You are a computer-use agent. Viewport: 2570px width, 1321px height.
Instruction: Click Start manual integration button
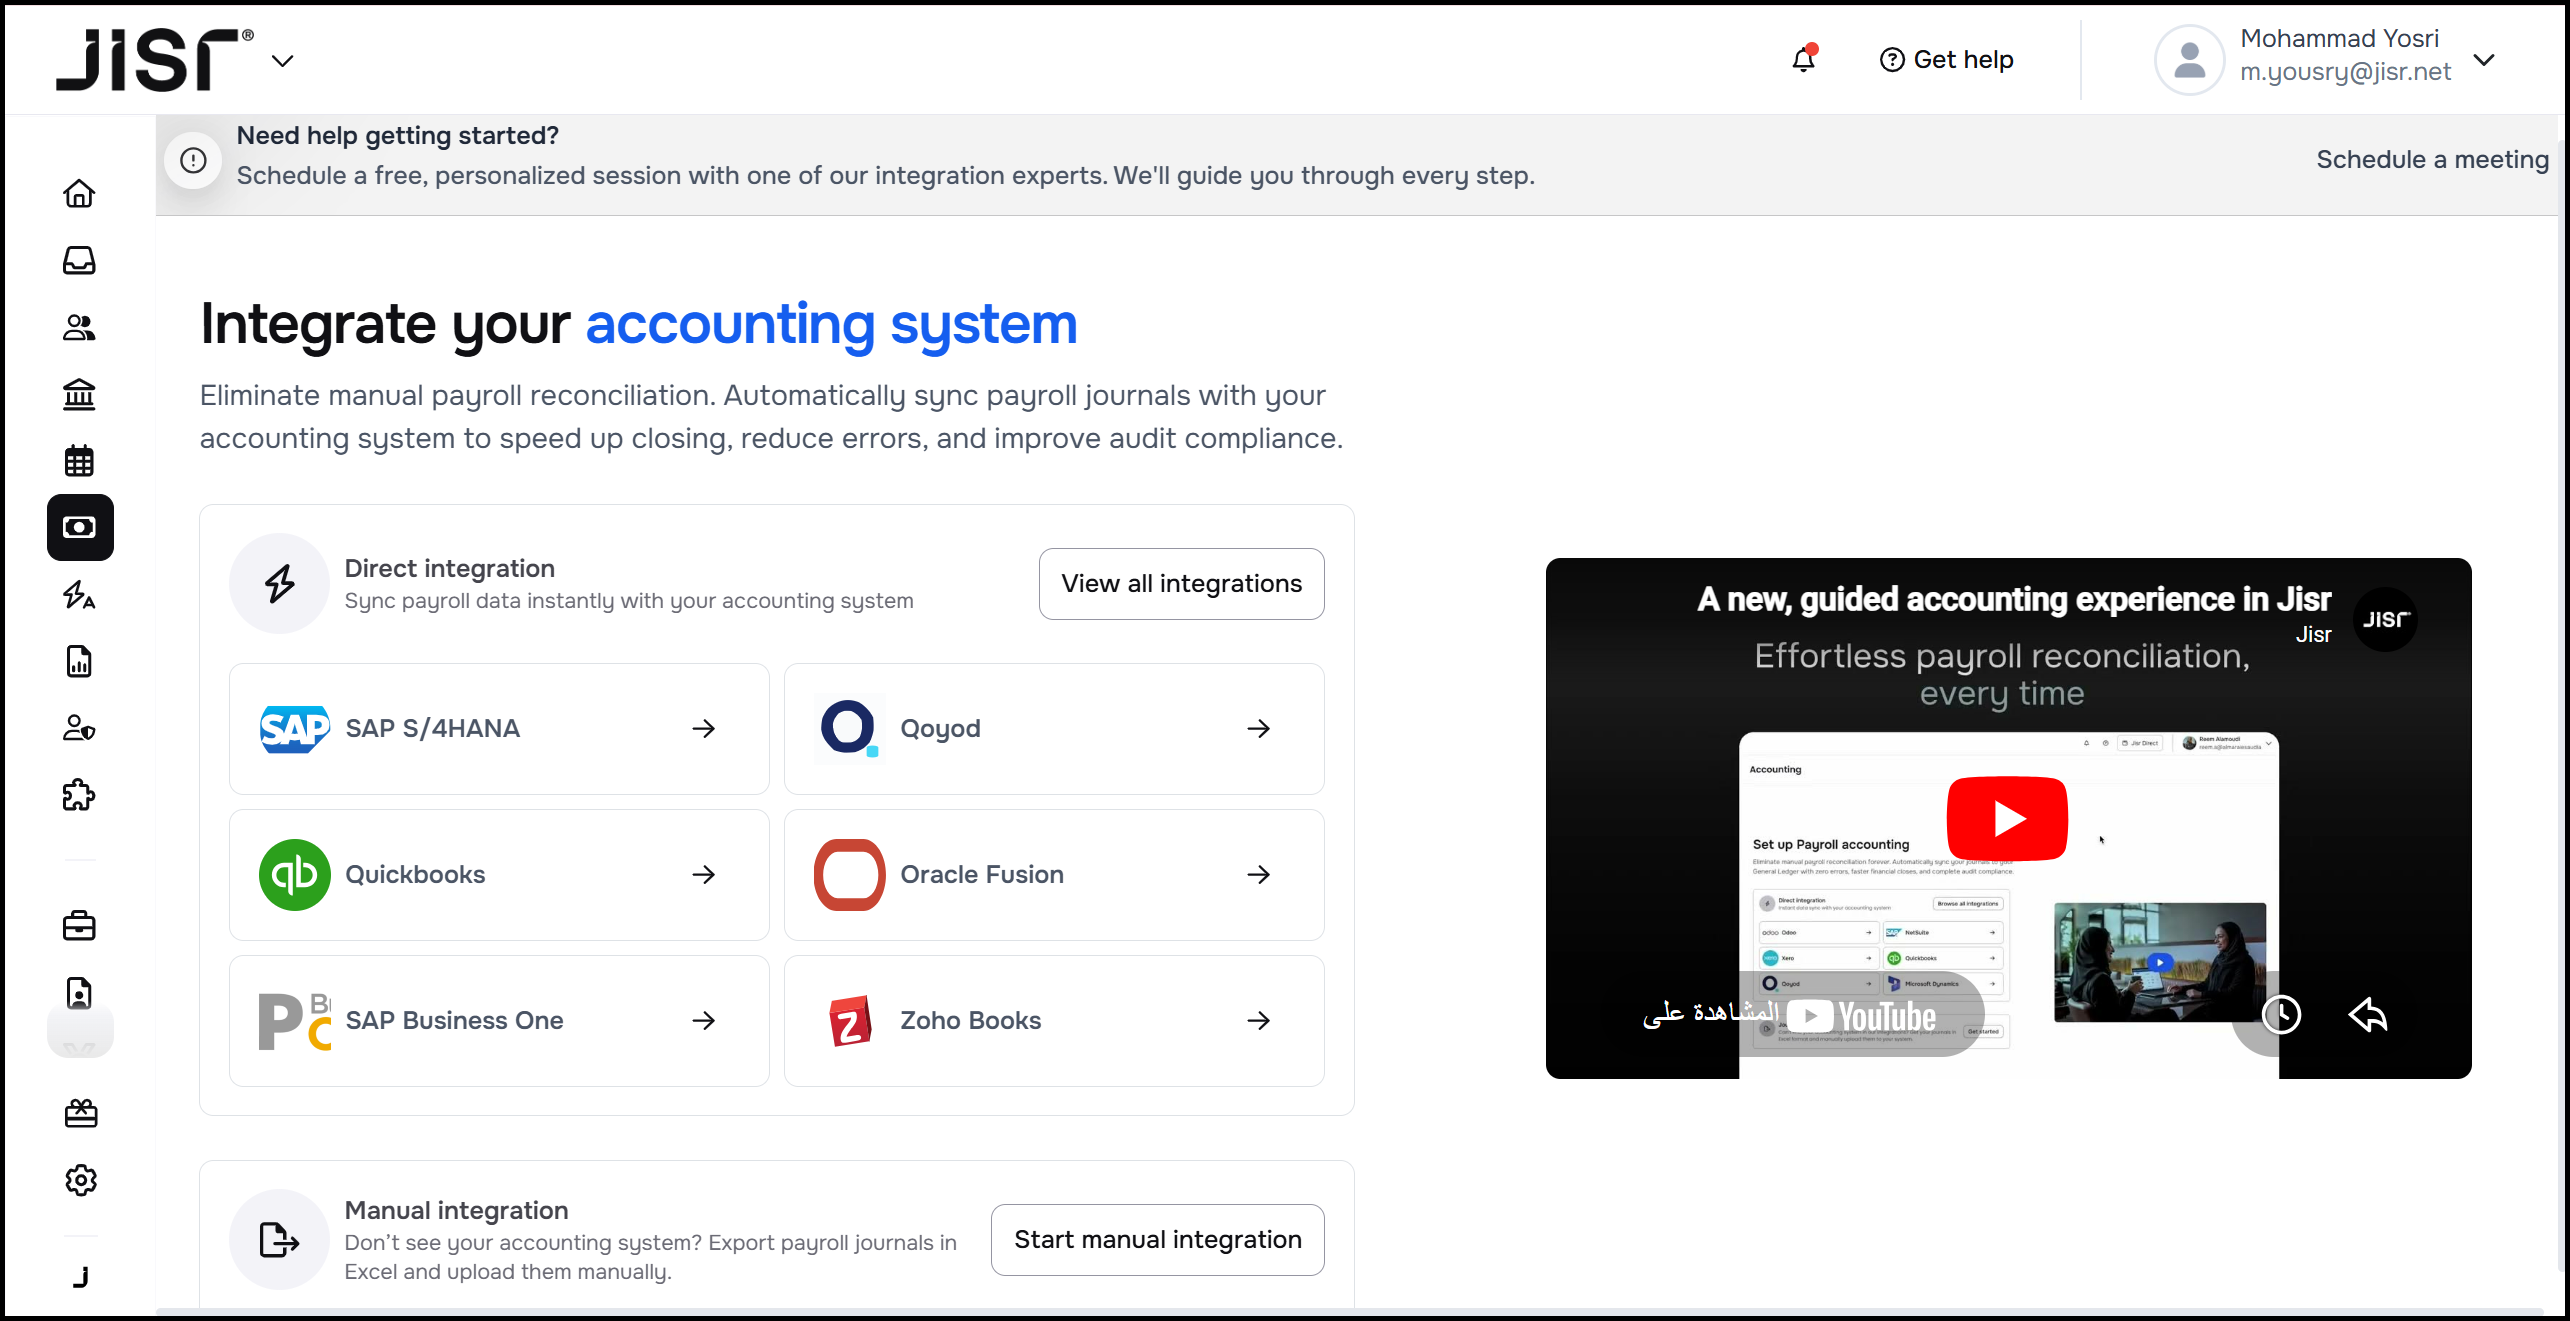[x=1157, y=1239]
